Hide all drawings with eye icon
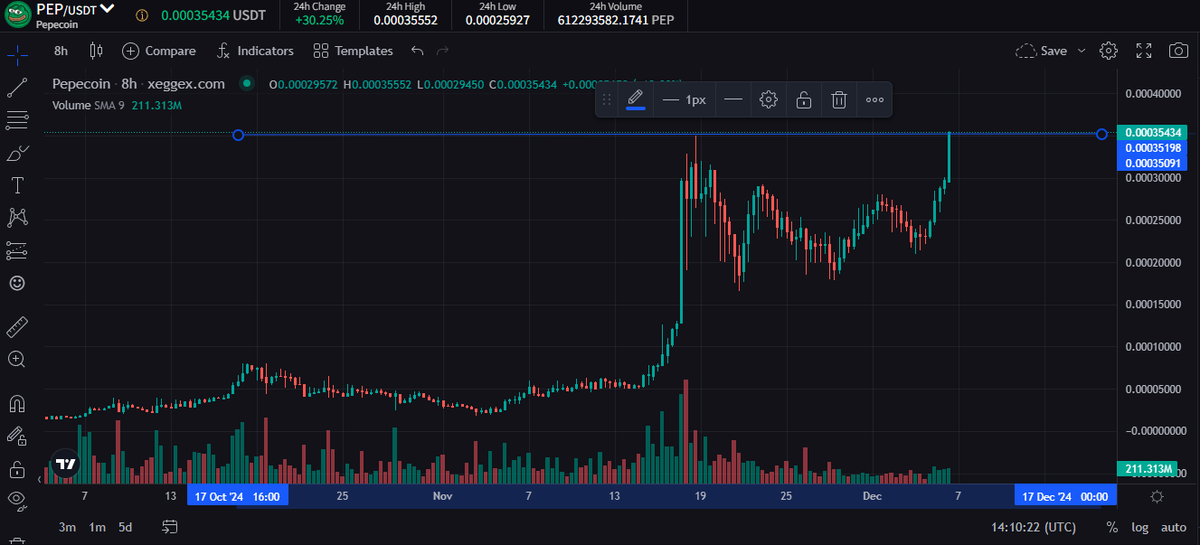Screen dimensions: 1200x545 (17, 499)
